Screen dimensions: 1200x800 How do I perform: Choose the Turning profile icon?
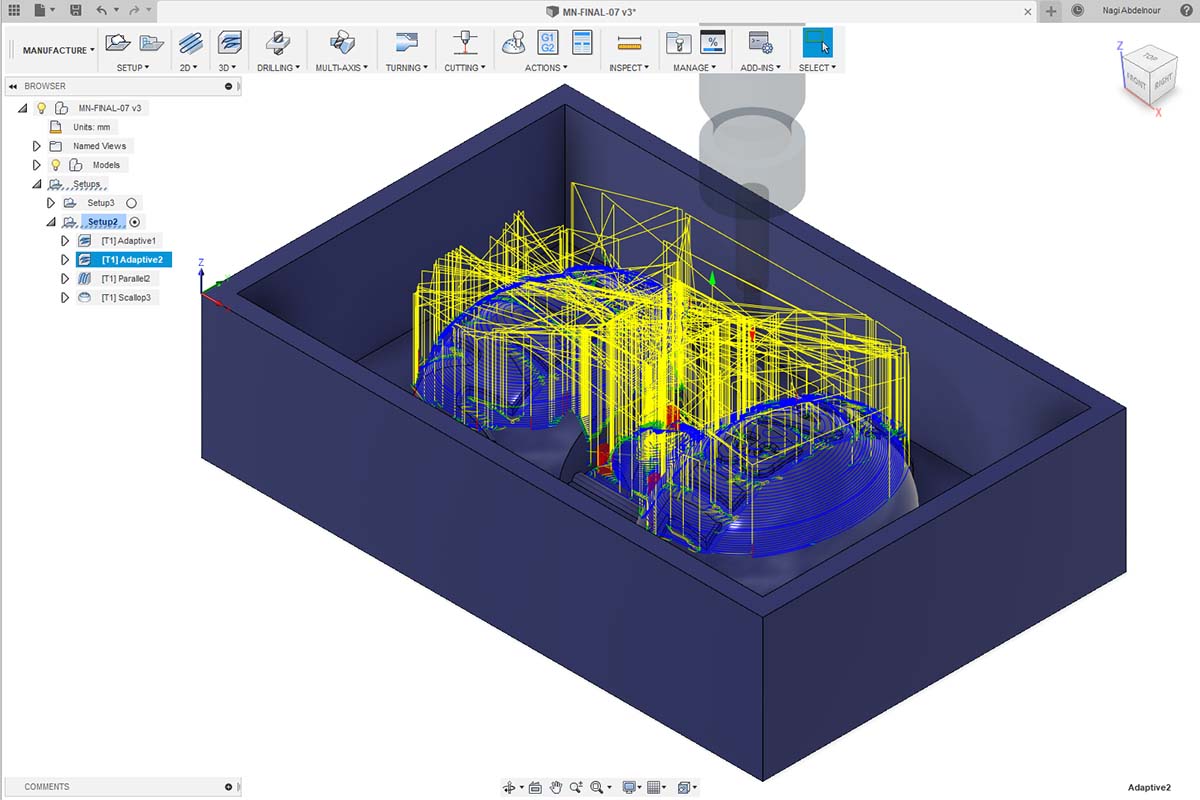click(406, 43)
